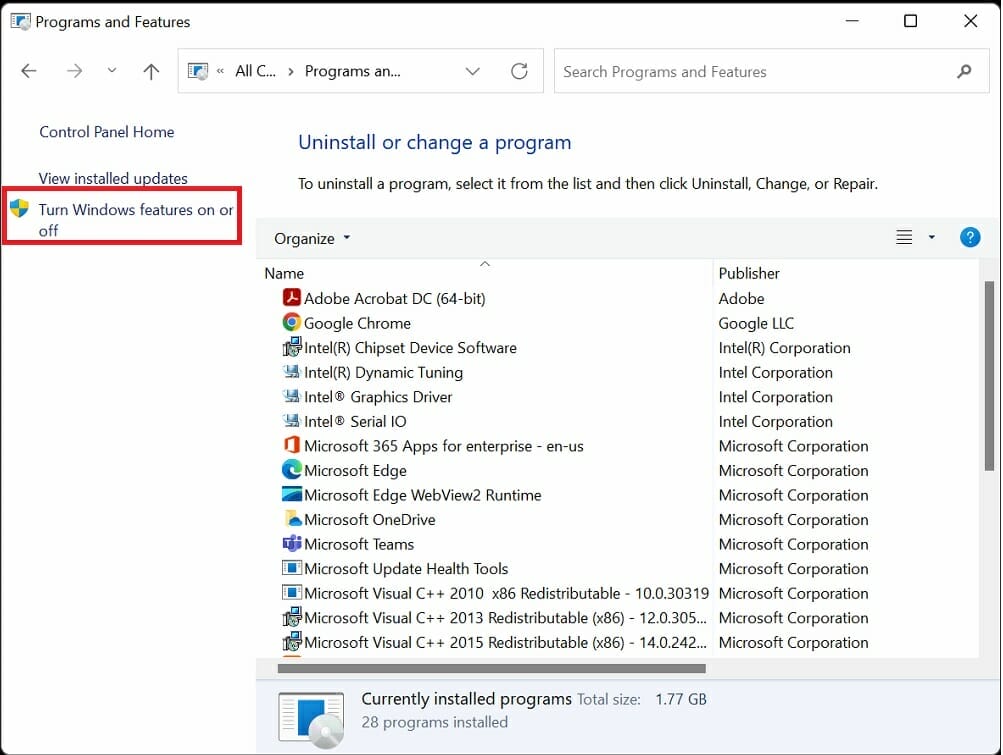The height and width of the screenshot is (755, 1003).
Task: Click the Forward navigation arrow
Action: tap(74, 71)
